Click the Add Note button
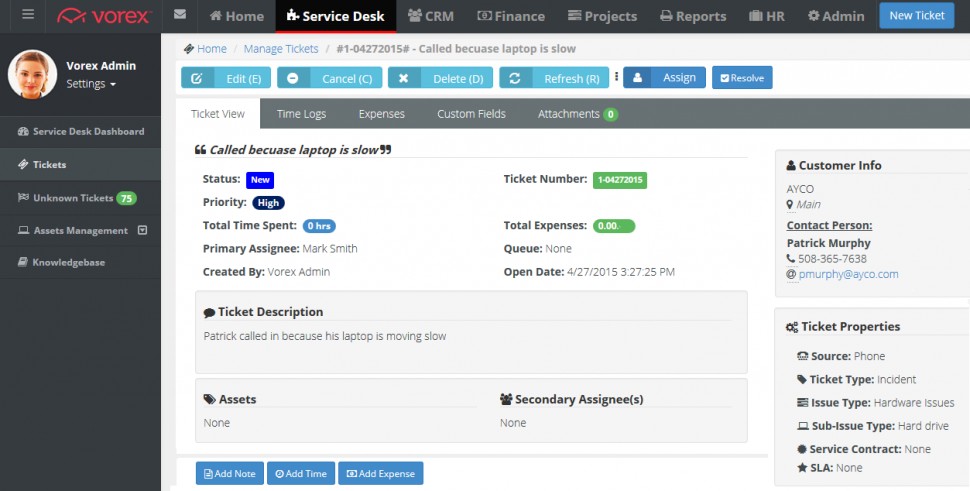970x491 pixels. point(230,473)
